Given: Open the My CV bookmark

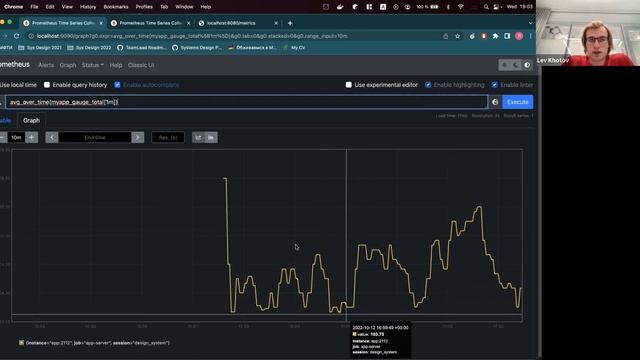Looking at the screenshot, I should [x=294, y=48].
